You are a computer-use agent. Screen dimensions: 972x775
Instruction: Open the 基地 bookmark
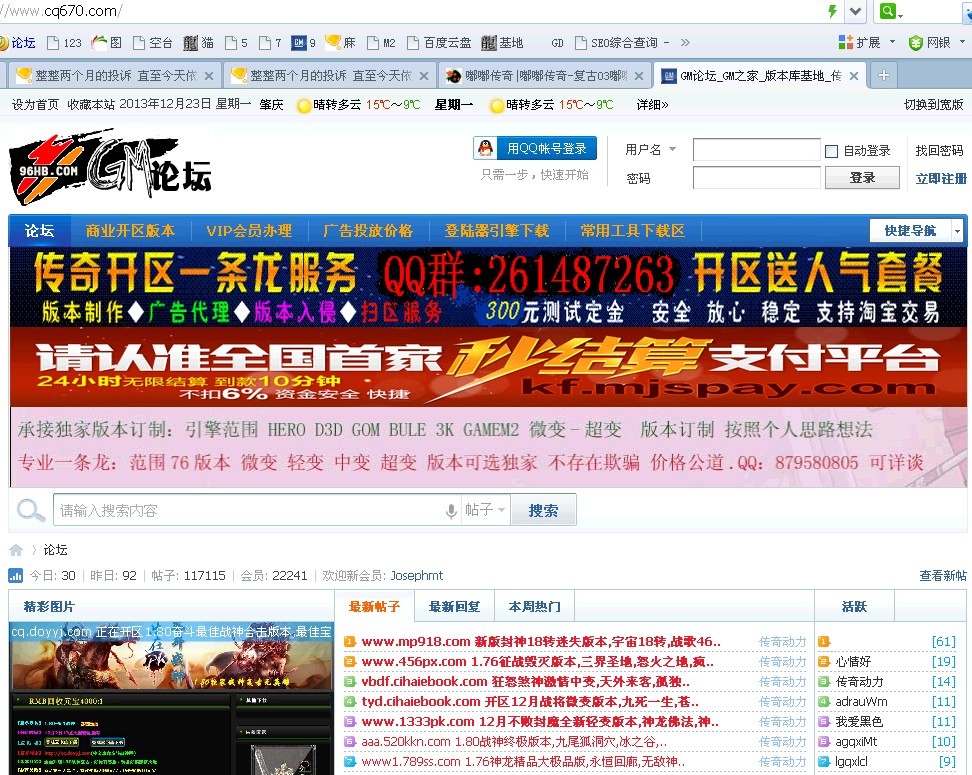point(503,43)
